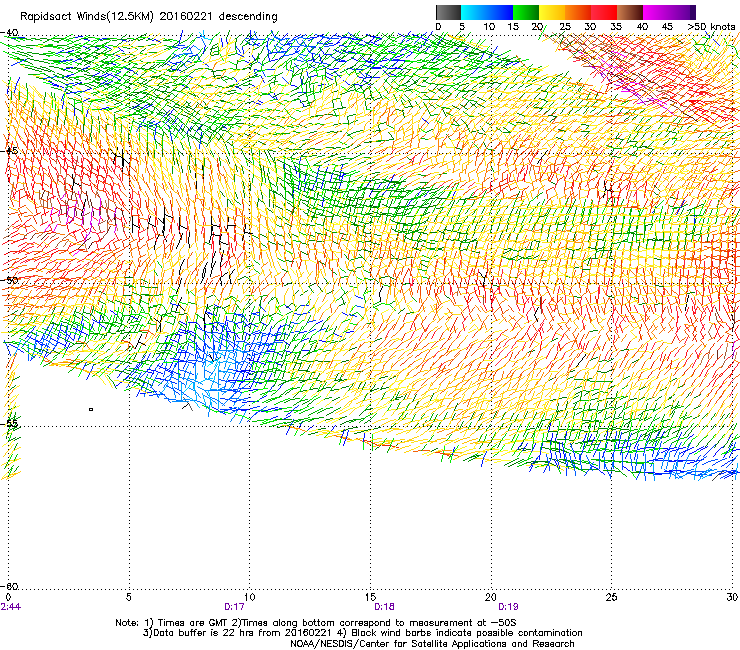The image size is (740, 650).
Task: Pick the red 30-35 knots legend swatch
Action: tap(604, 12)
